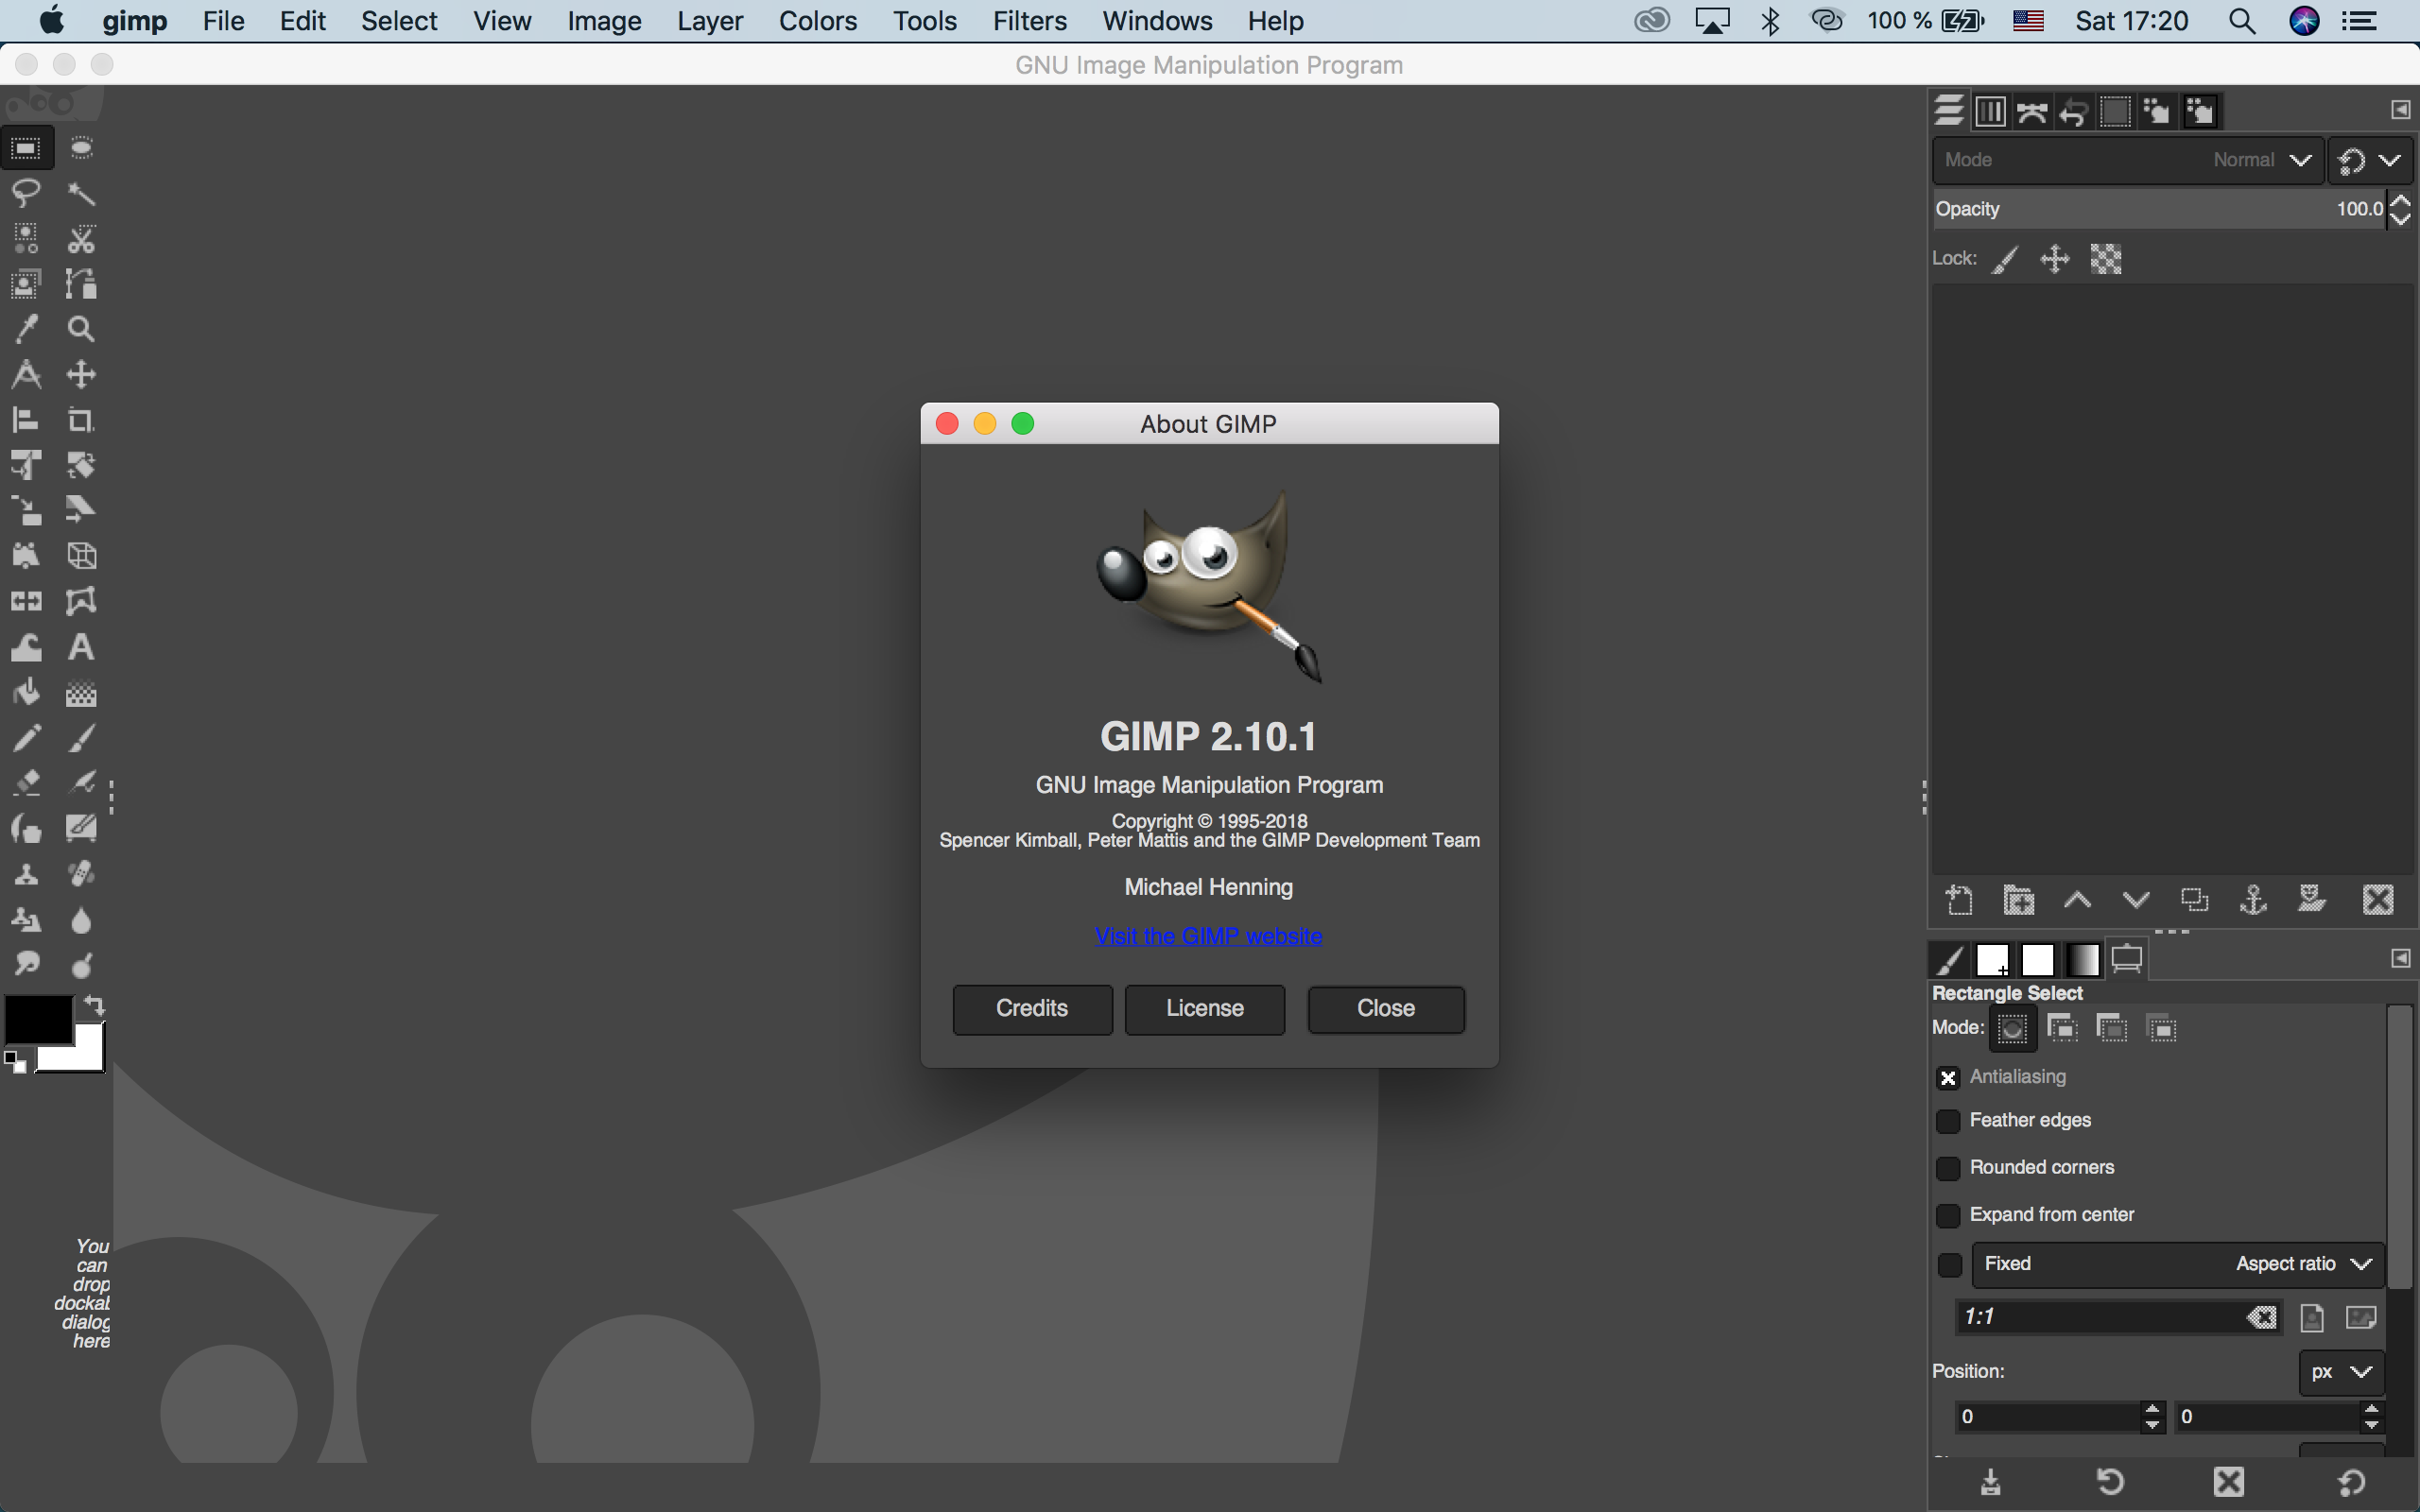
Task: Open the layer mode group switcher dropdown
Action: [x=2370, y=160]
